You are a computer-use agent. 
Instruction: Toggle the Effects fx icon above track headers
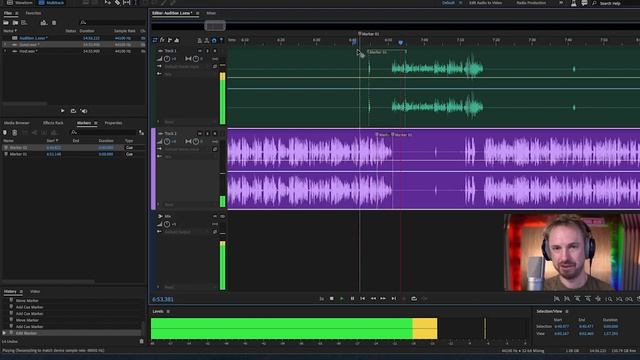pos(162,40)
